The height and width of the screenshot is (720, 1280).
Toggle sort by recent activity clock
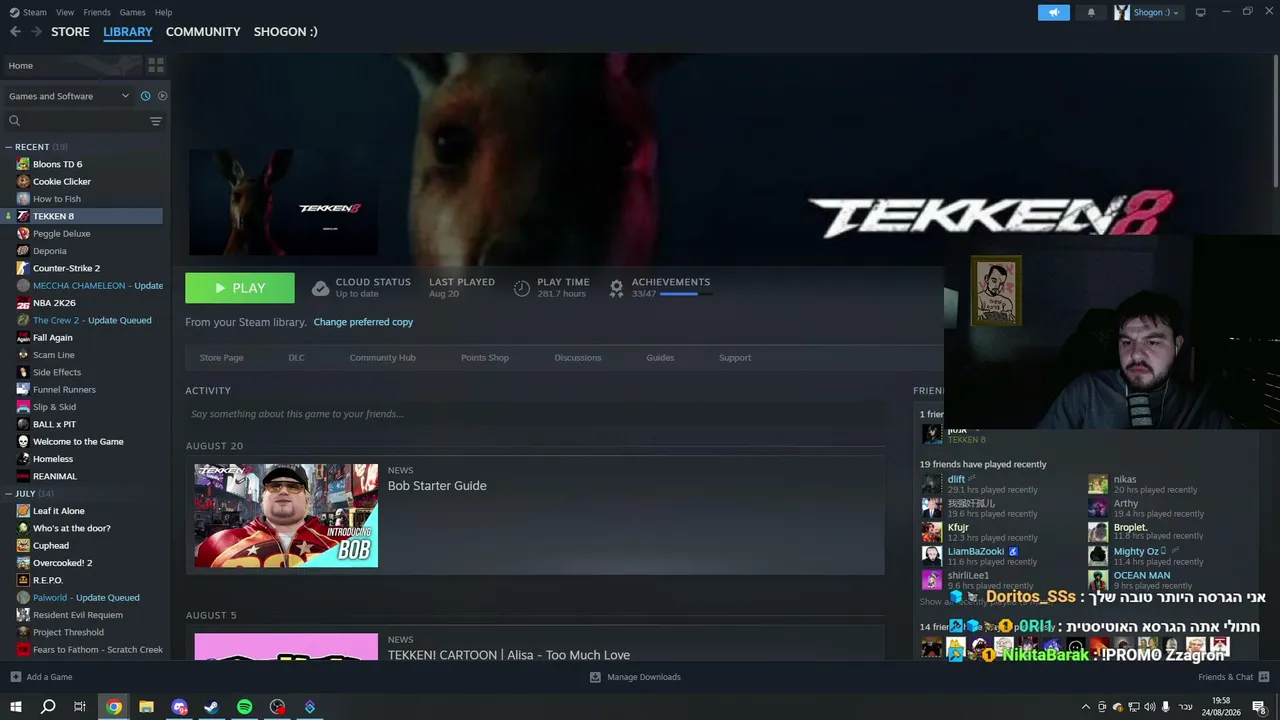pyautogui.click(x=145, y=96)
